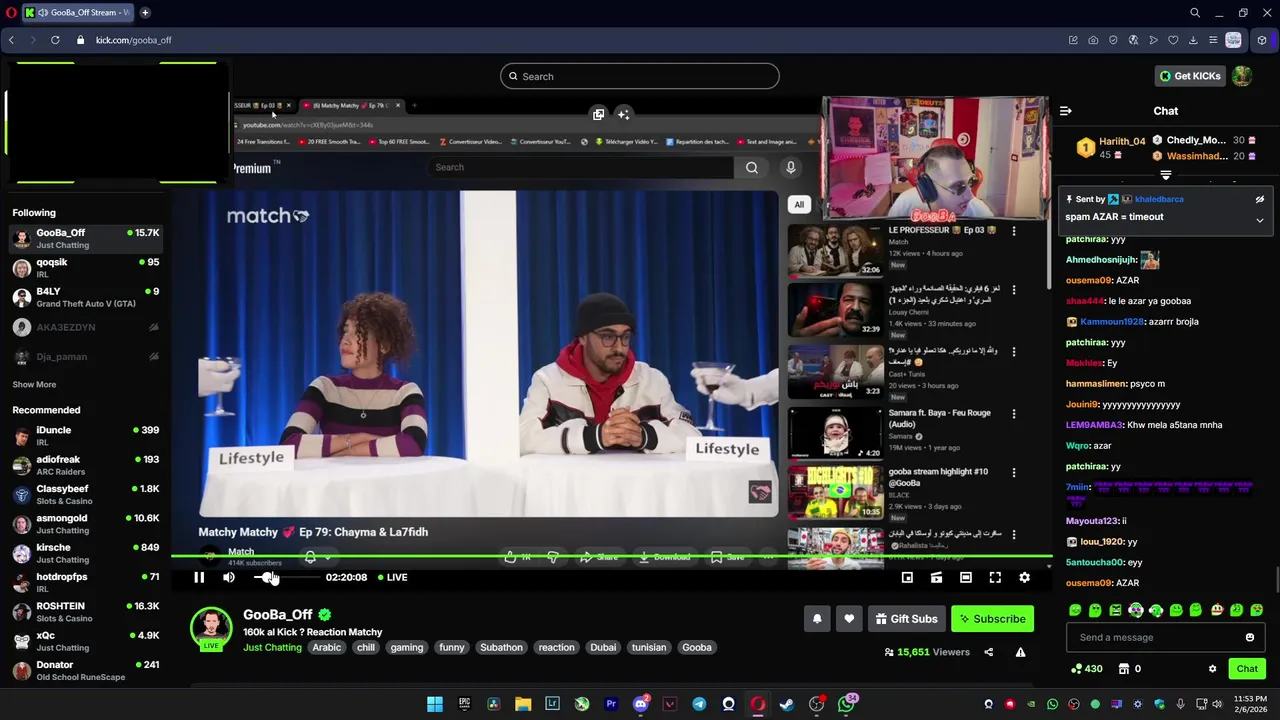Select the GooBa_Off Stream browser tab
Viewport: 1280px width, 720px height.
click(77, 13)
